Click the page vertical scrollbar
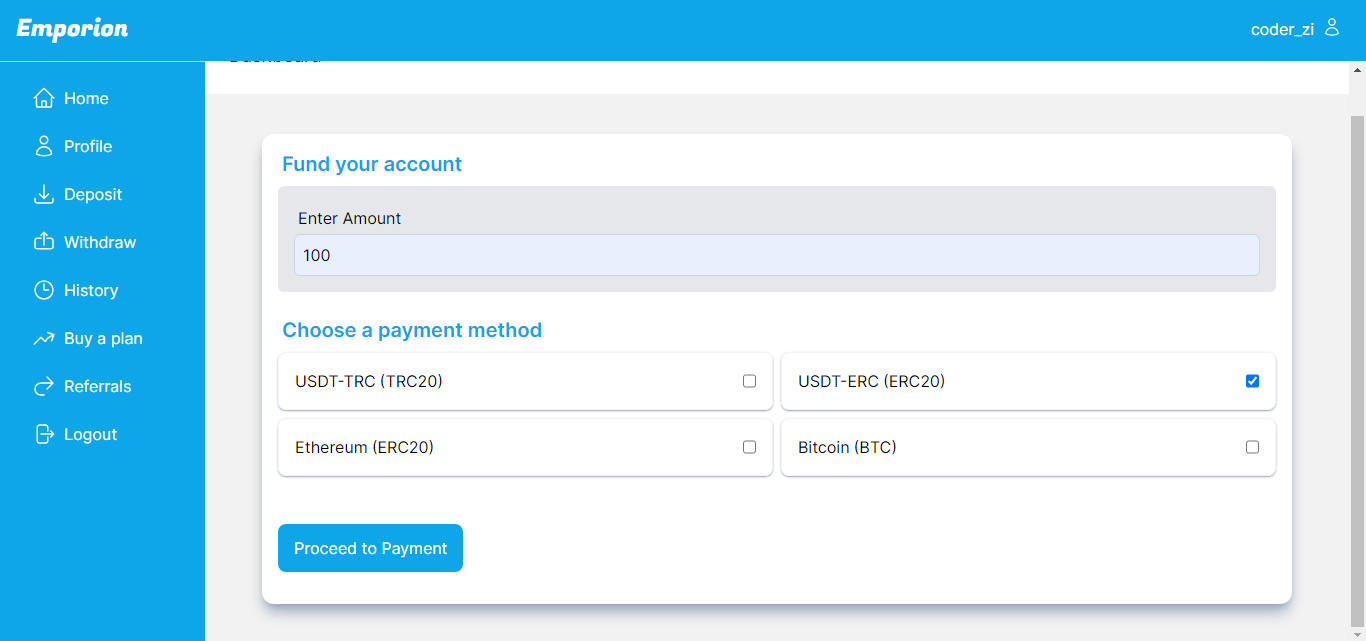The width and height of the screenshot is (1366, 641). tap(1357, 351)
